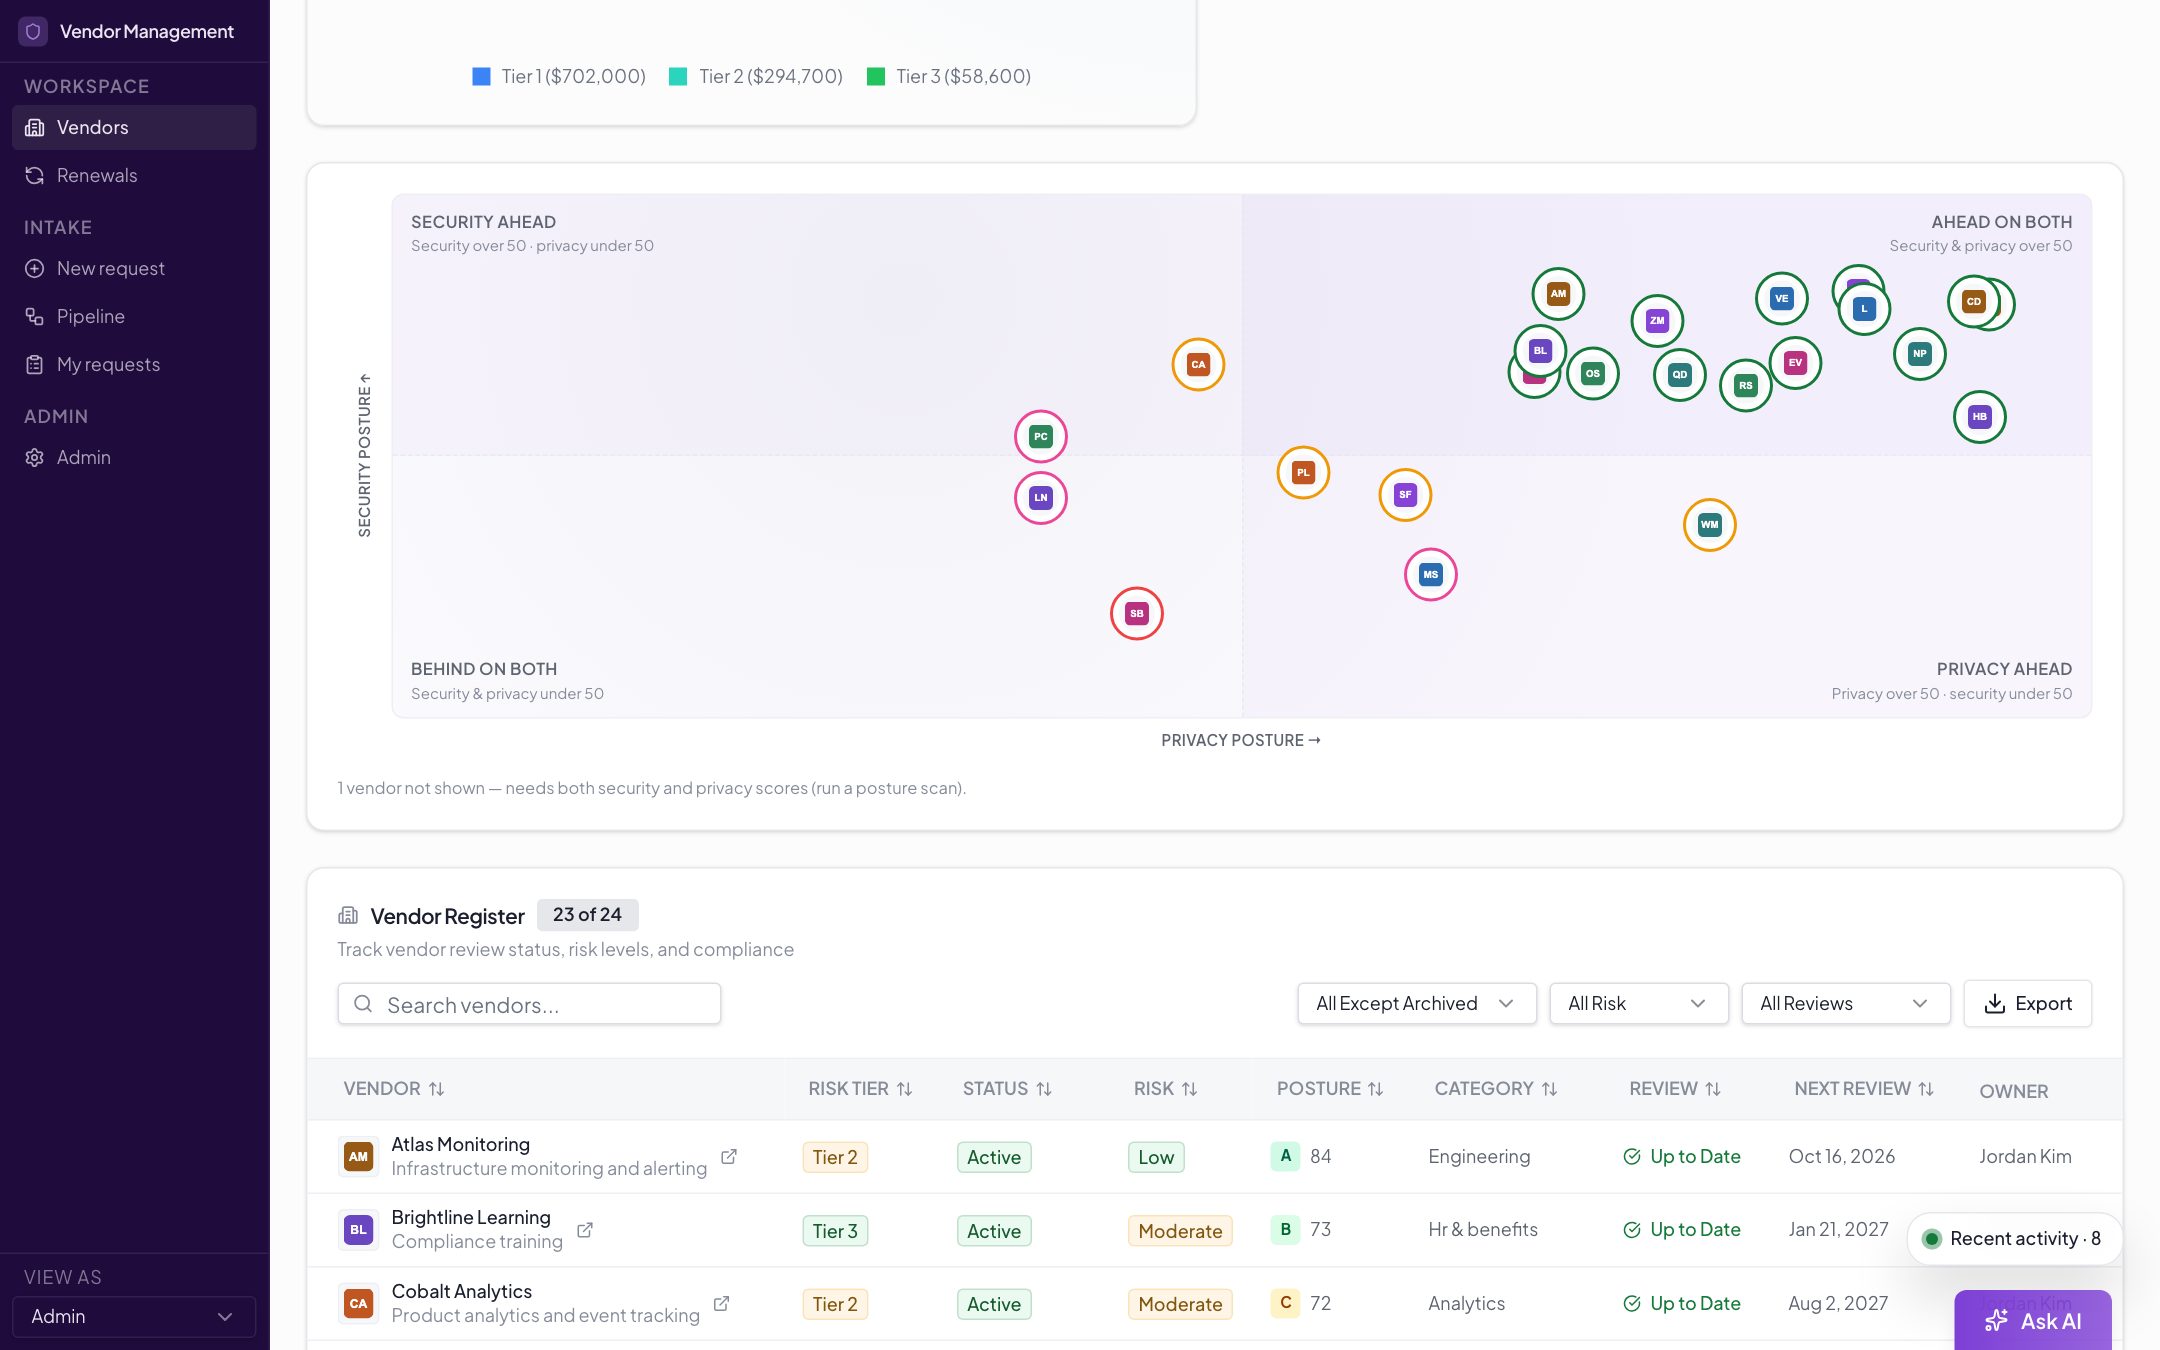Open the Atlas Monitoring vendor row
Image resolution: width=2160 pixels, height=1350 pixels.
[1215, 1157]
